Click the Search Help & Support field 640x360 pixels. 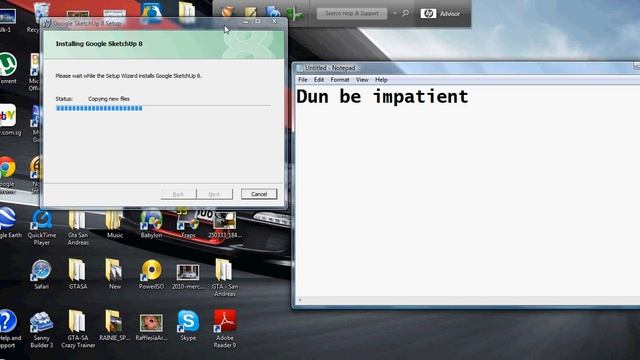[x=352, y=13]
